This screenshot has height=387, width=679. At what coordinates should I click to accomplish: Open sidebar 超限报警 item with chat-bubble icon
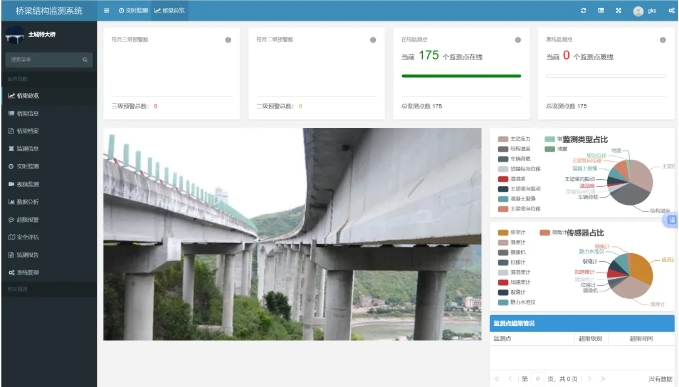(49, 219)
